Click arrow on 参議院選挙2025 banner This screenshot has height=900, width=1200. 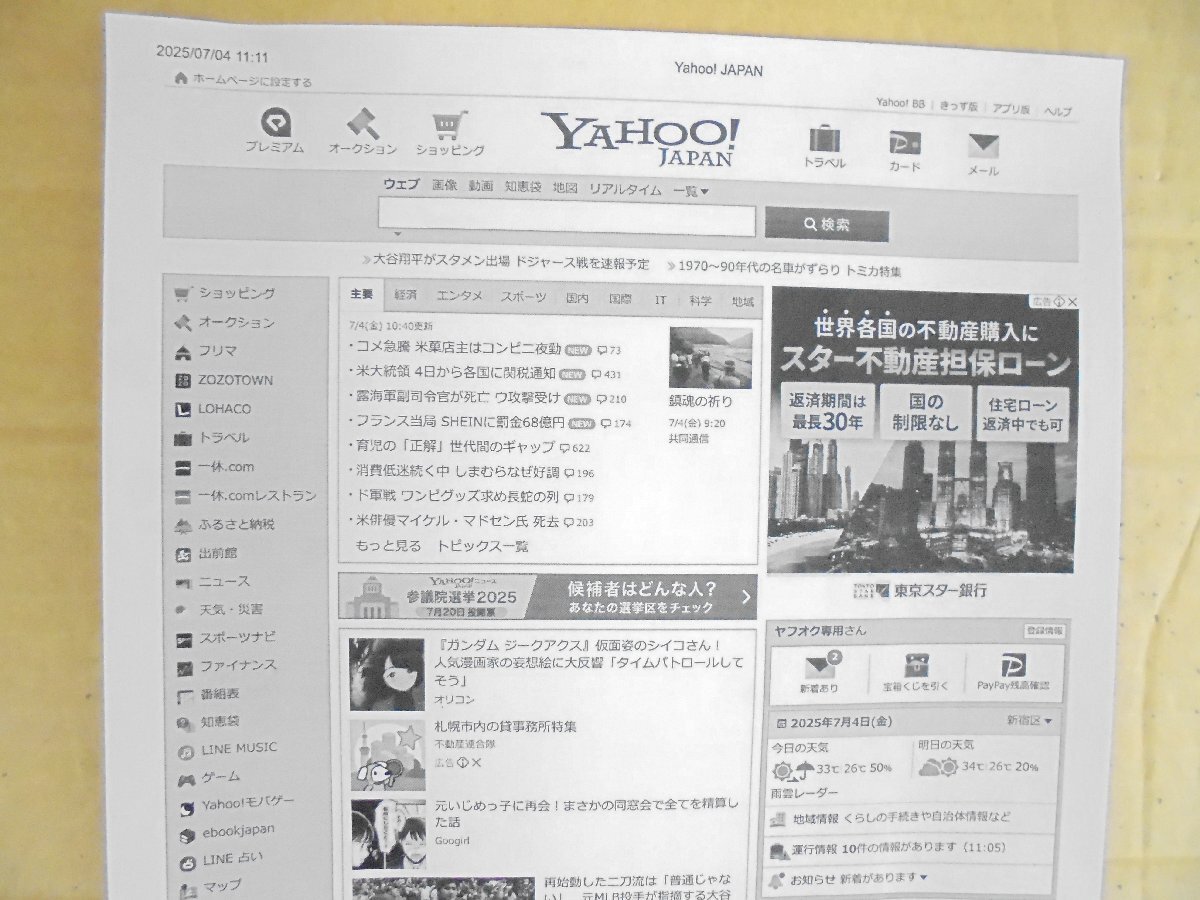(745, 598)
